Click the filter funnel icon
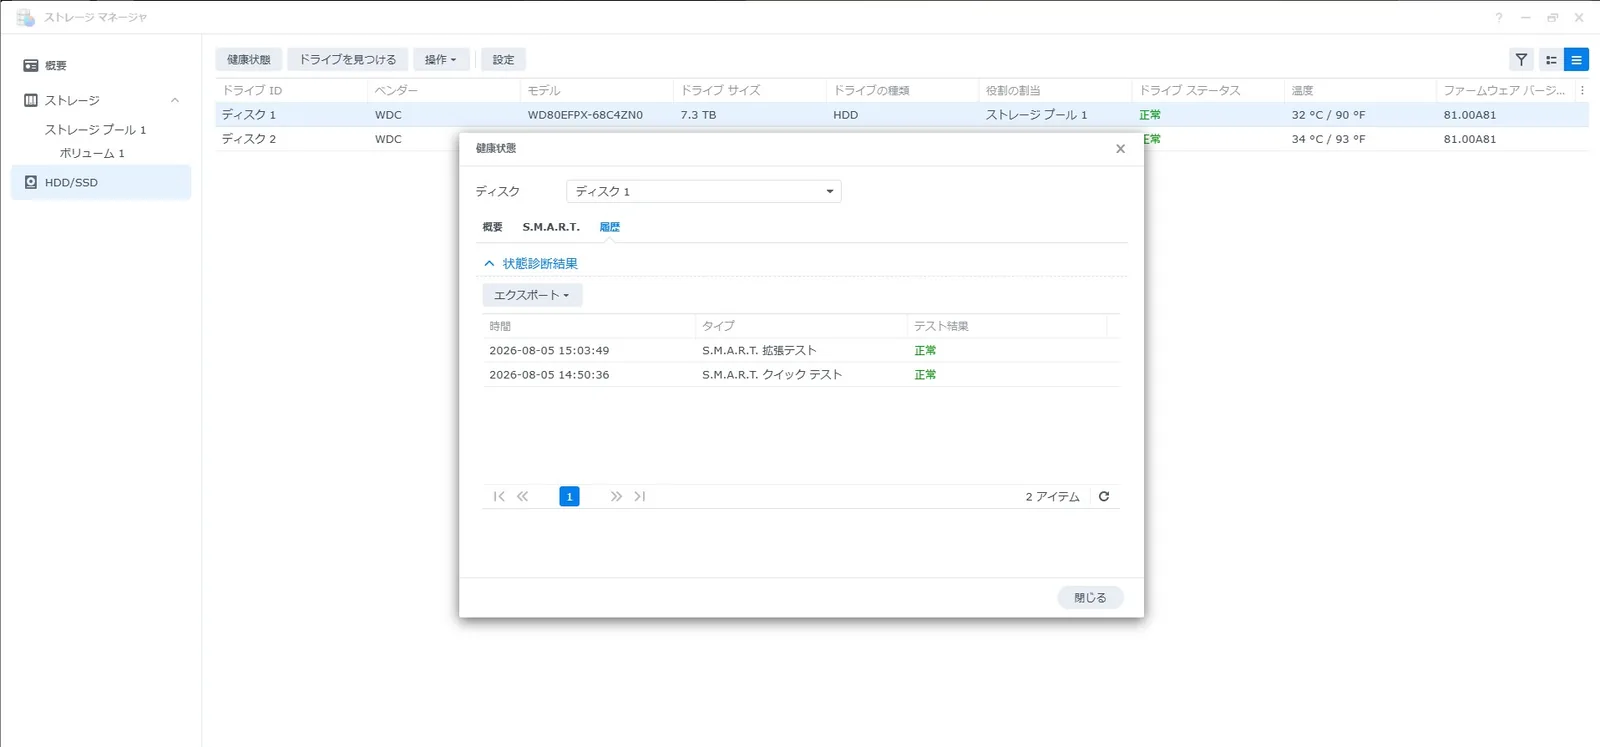Screen dimensions: 1600x747 [1521, 60]
